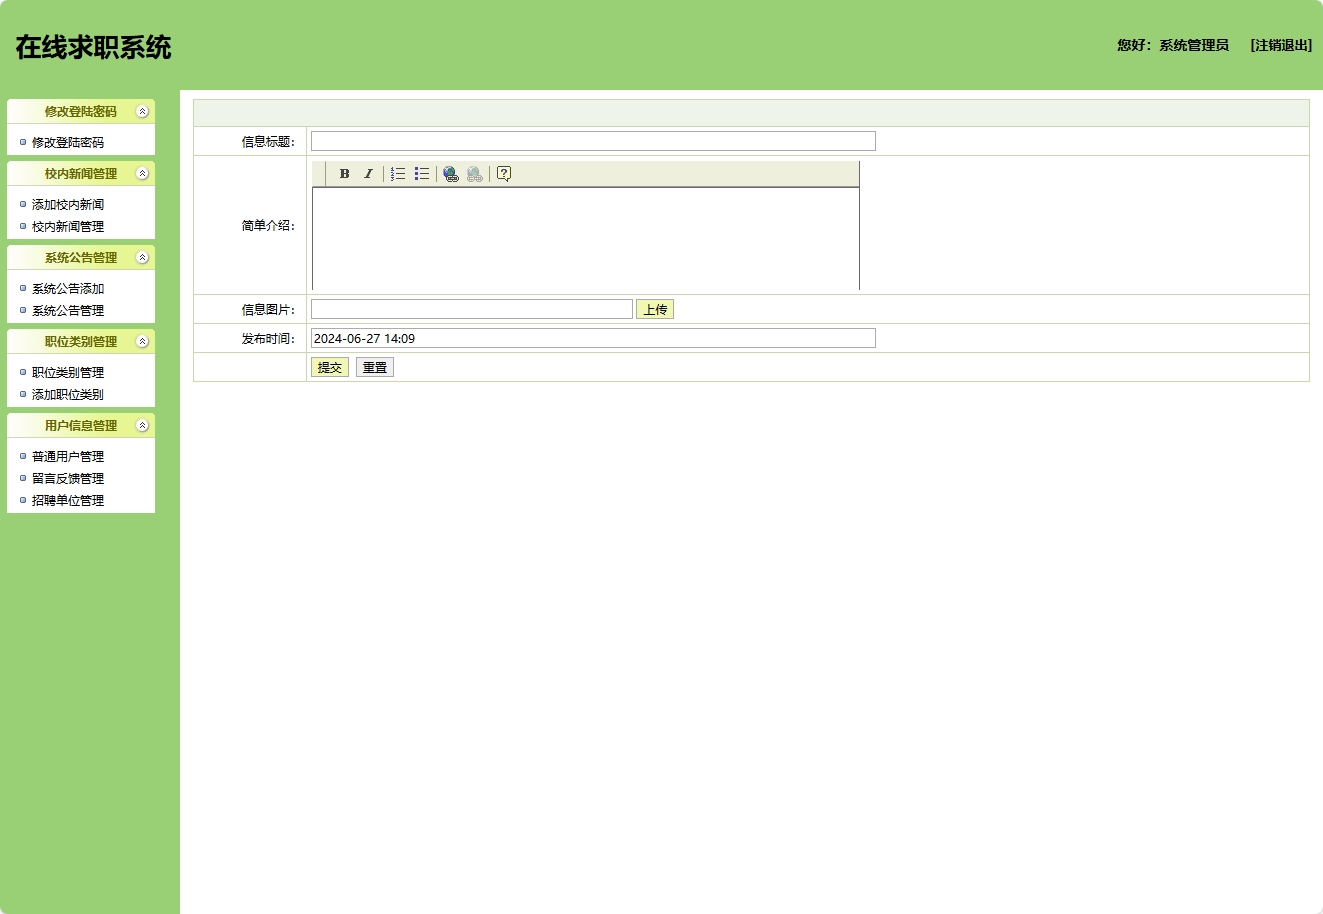Open 招聘单位管理 in the sidebar
The height and width of the screenshot is (914, 1323).
pos(68,501)
